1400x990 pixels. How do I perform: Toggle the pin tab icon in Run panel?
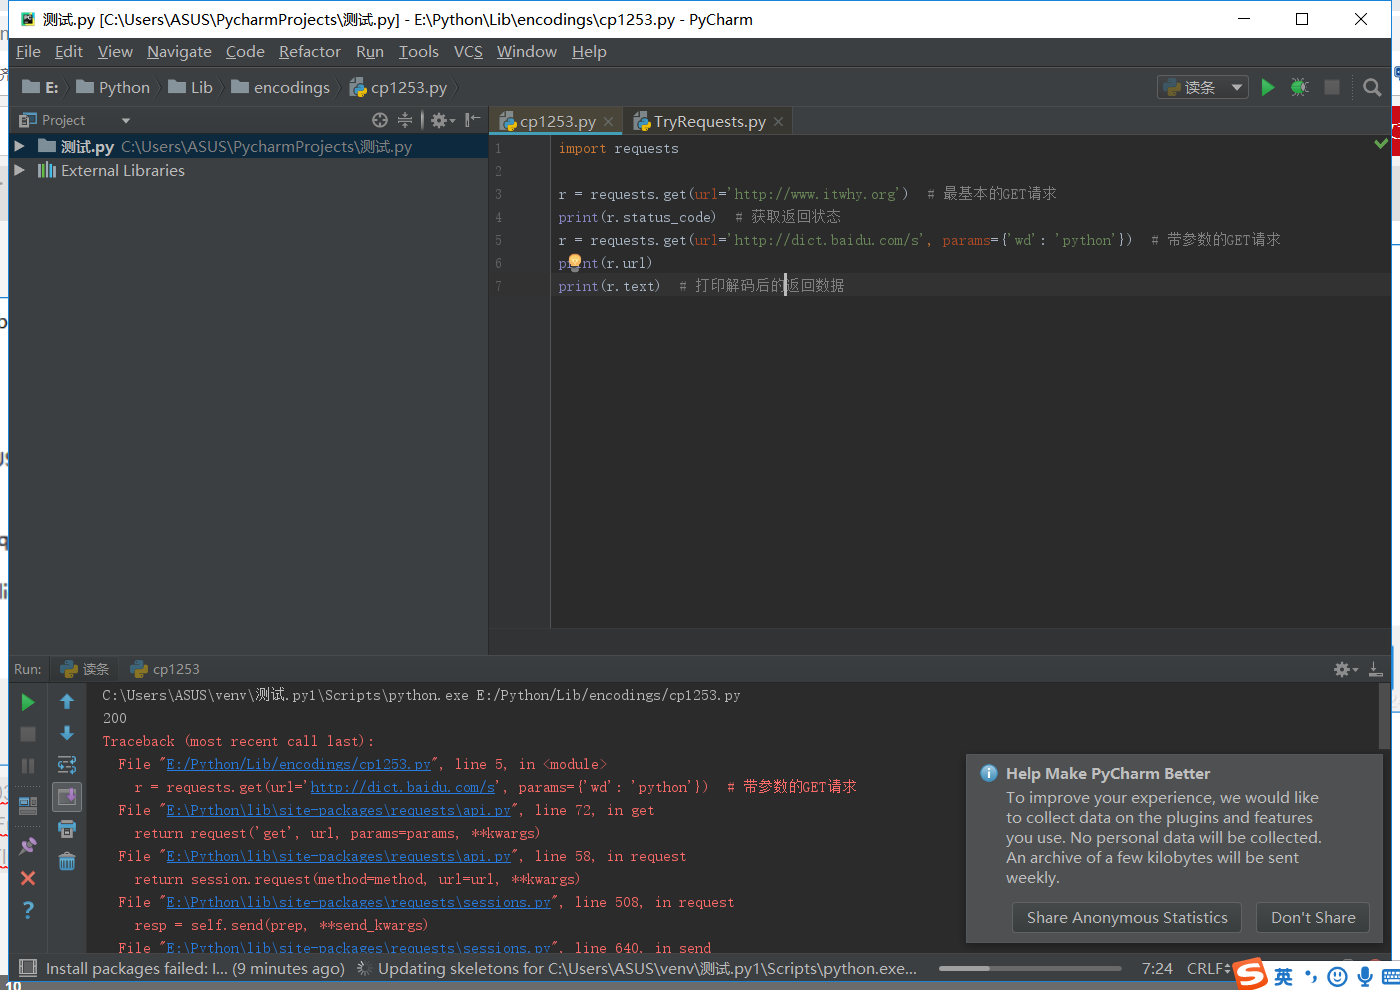click(x=28, y=846)
